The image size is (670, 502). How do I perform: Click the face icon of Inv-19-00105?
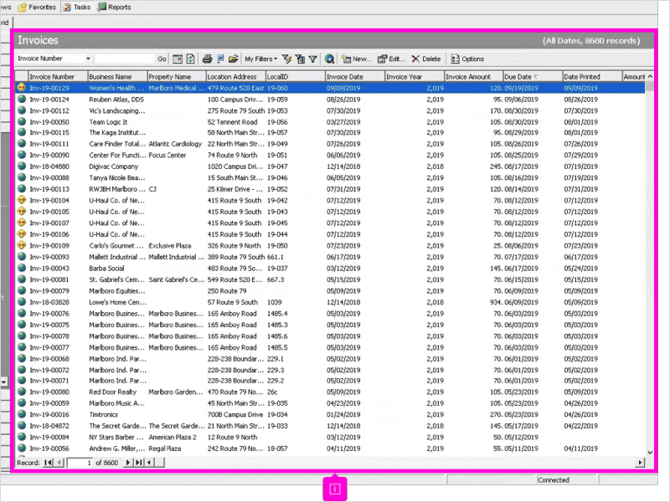coord(21,211)
